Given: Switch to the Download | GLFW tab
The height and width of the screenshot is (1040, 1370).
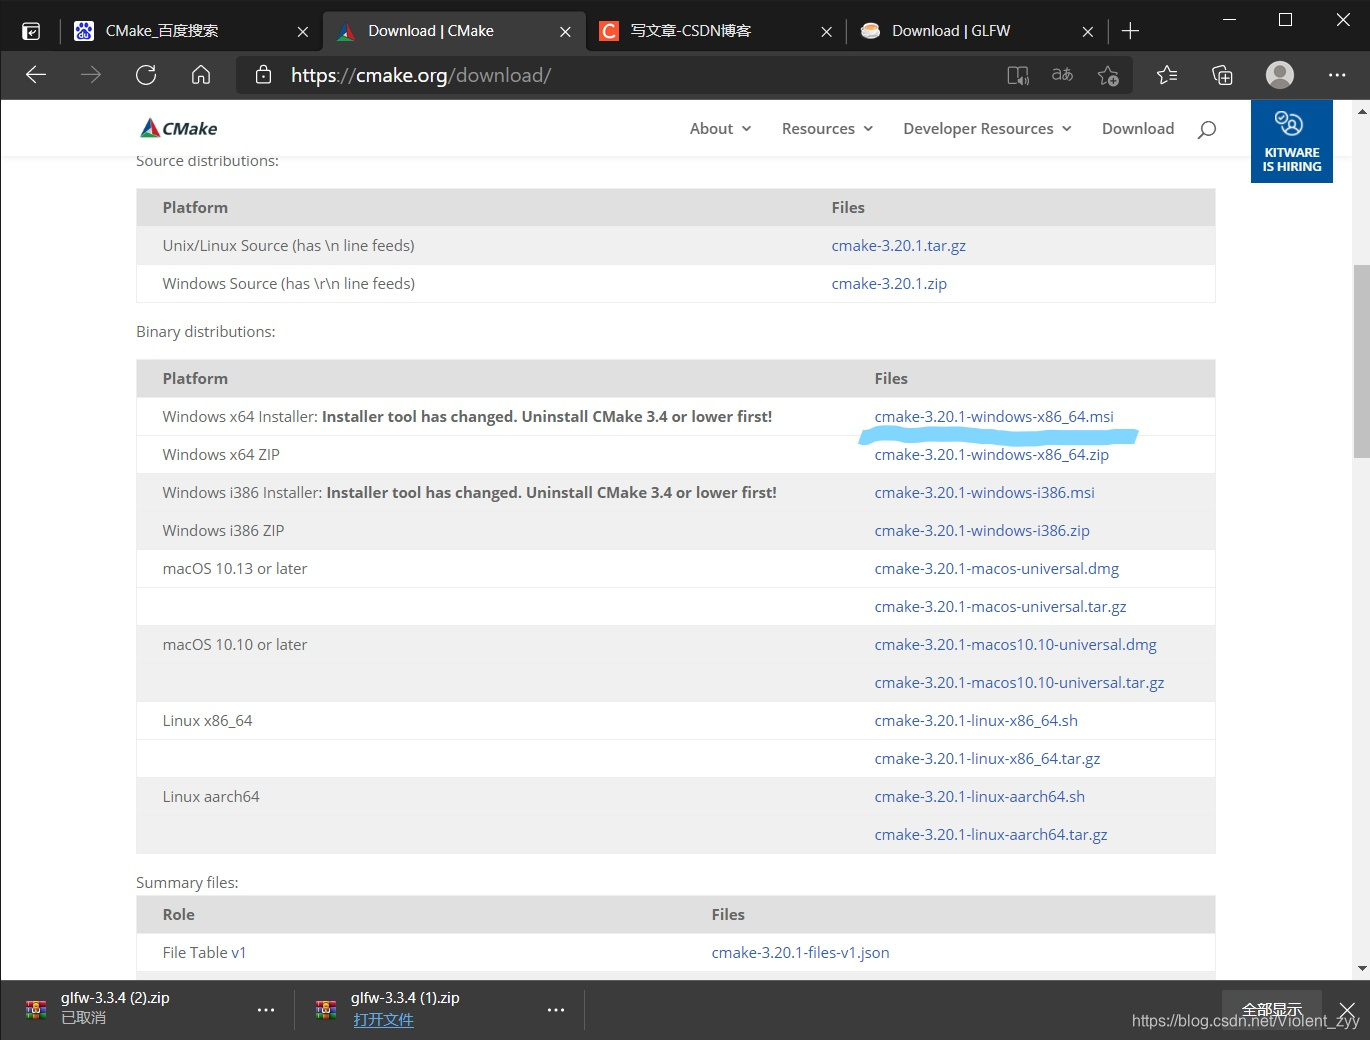Looking at the screenshot, I should [x=975, y=31].
